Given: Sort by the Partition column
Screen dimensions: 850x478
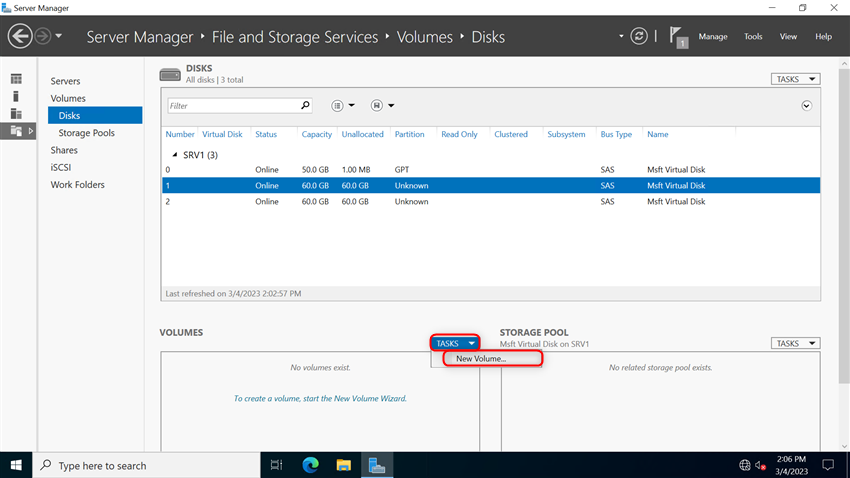Looking at the screenshot, I should (409, 134).
